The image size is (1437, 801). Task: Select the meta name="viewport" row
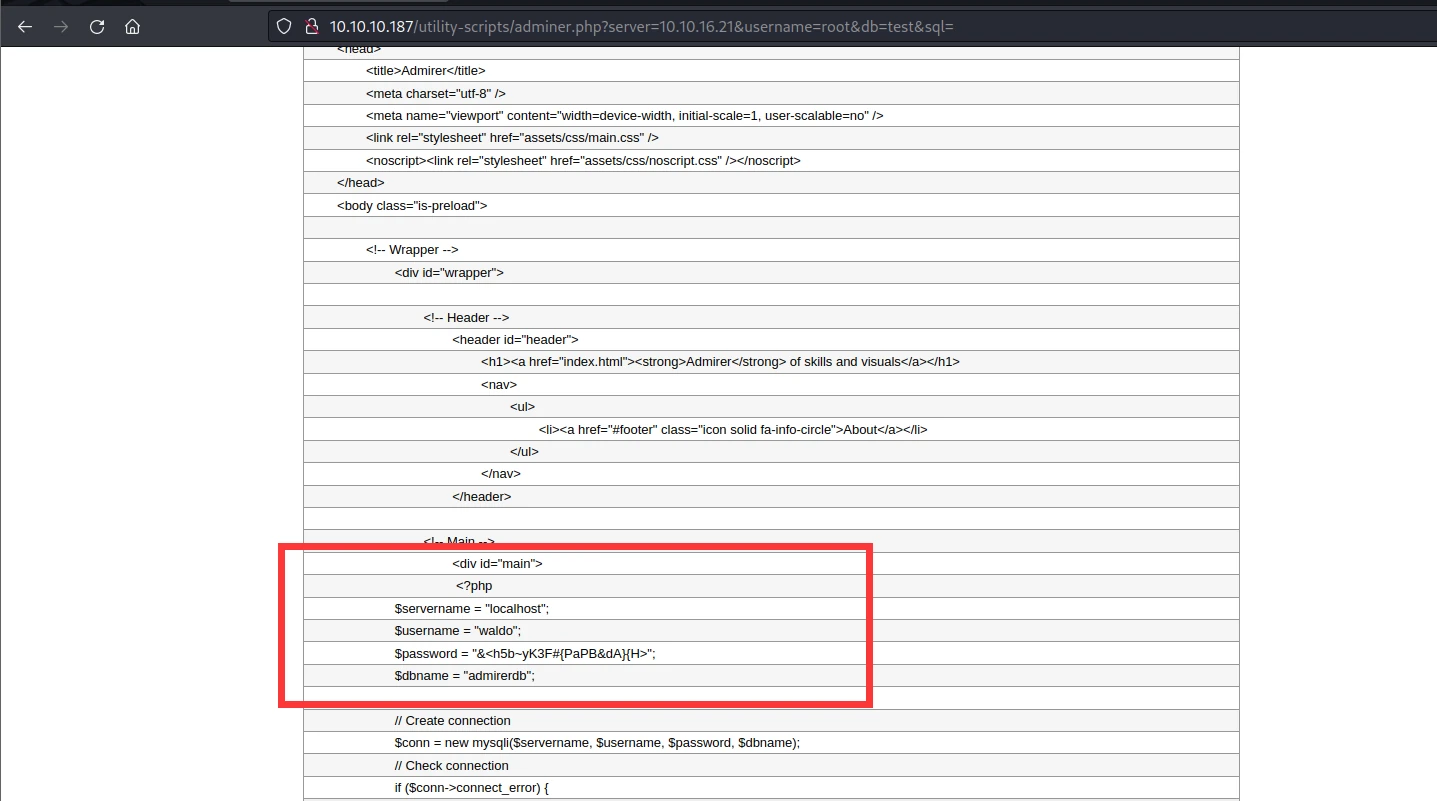(771, 115)
